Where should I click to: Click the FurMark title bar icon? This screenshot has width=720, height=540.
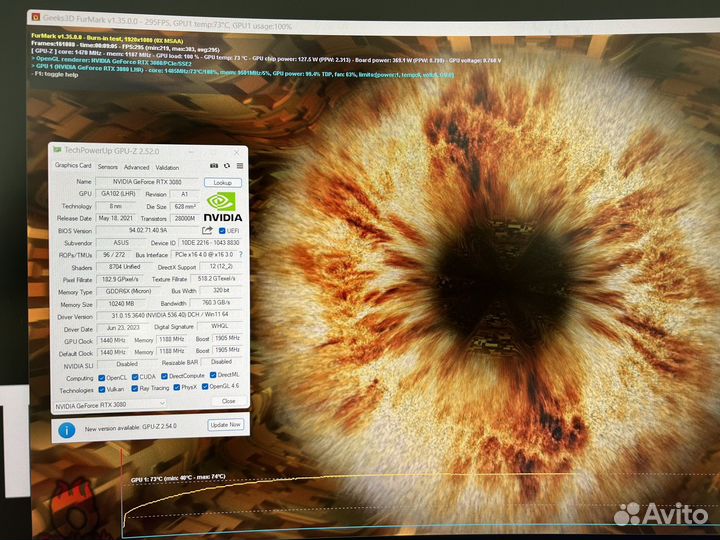(35, 18)
